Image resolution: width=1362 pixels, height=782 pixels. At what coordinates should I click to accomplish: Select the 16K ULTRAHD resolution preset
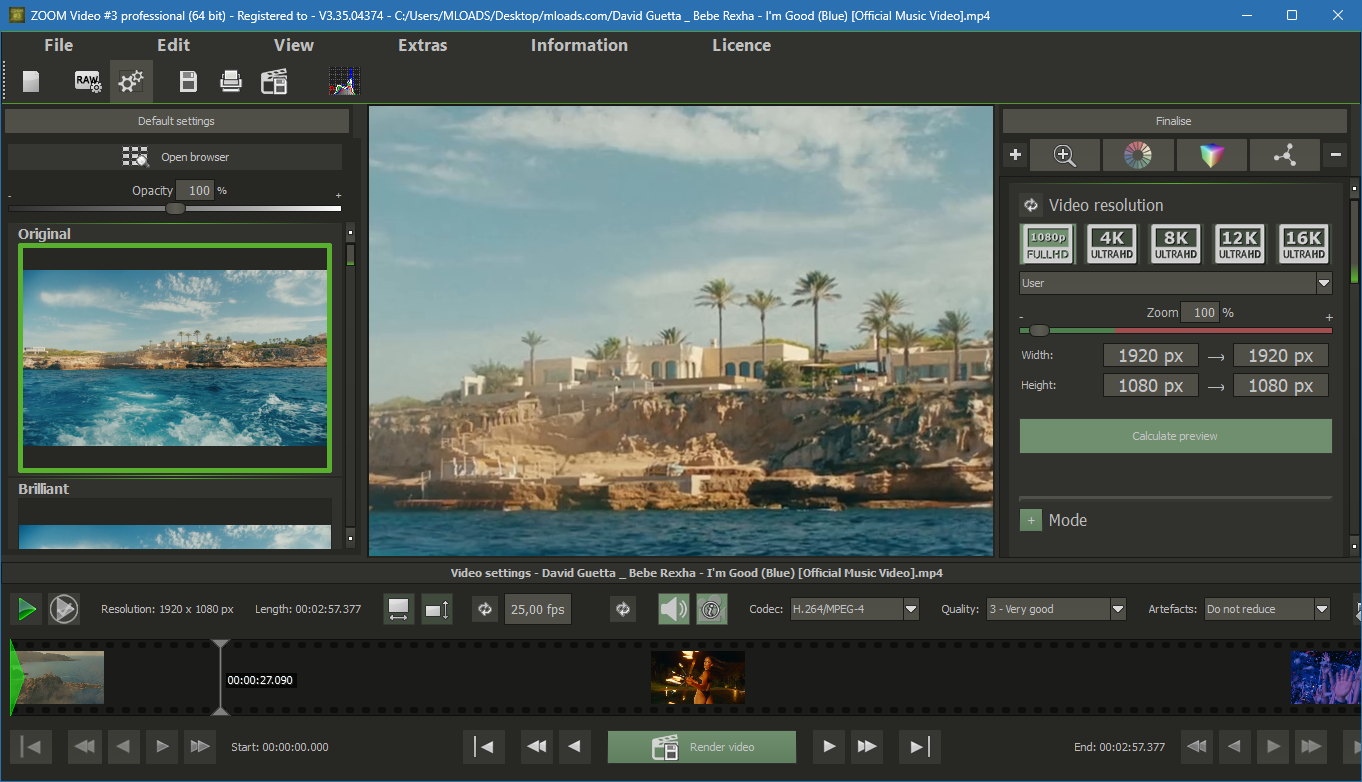(x=1304, y=244)
